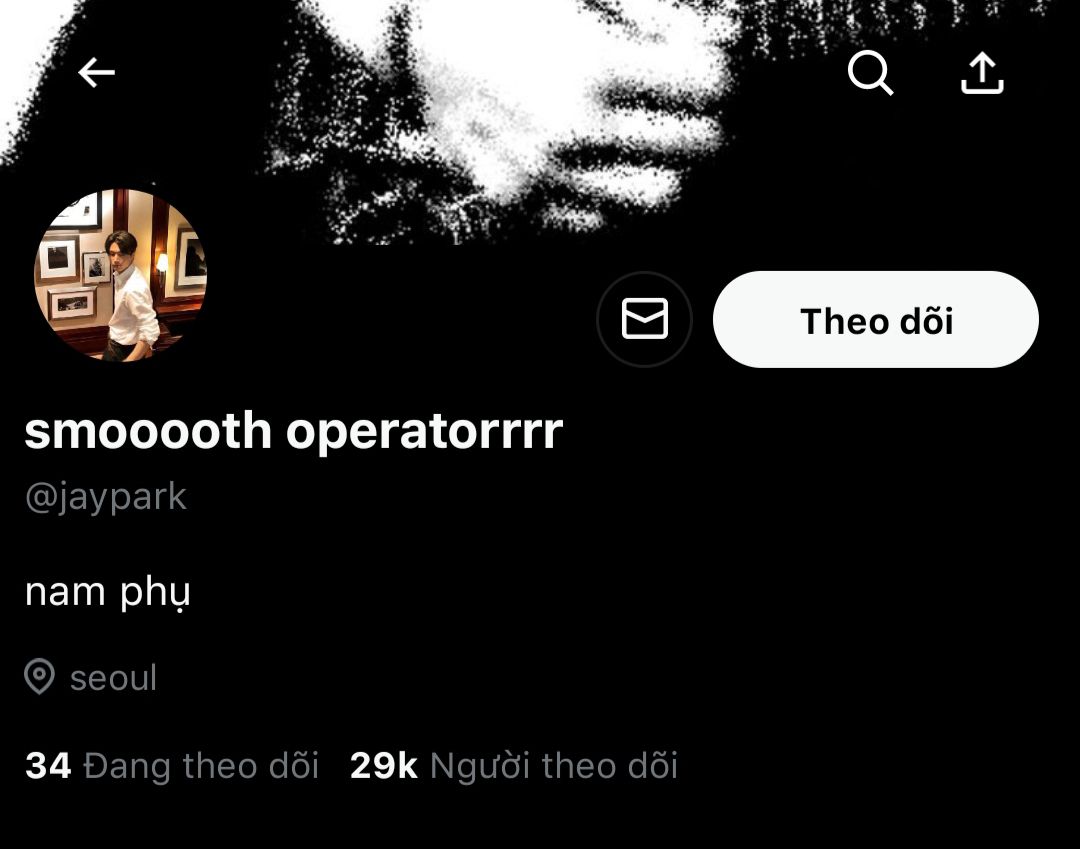Tap the location pin icon
The width and height of the screenshot is (1080, 849).
pos(39,677)
